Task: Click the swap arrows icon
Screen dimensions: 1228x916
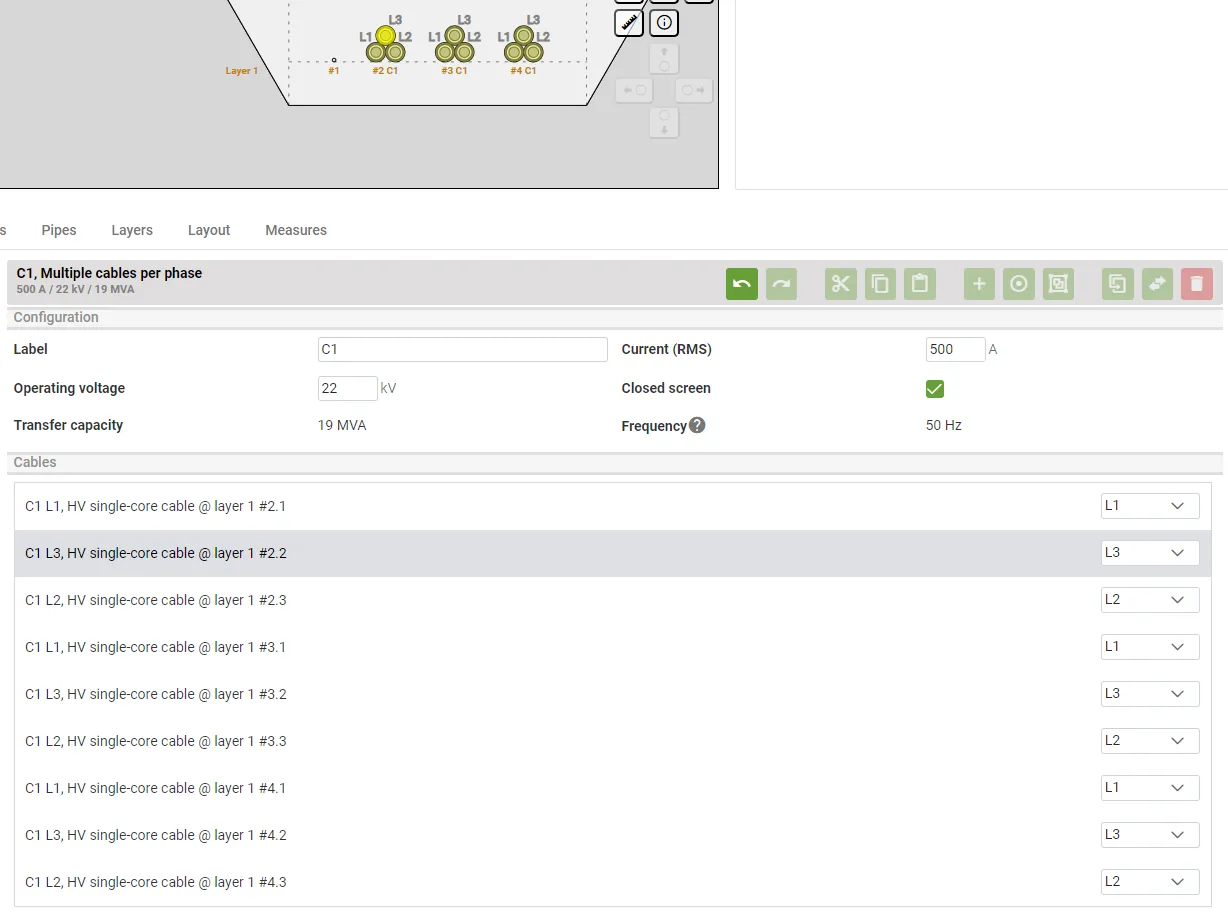Action: pyautogui.click(x=1157, y=284)
